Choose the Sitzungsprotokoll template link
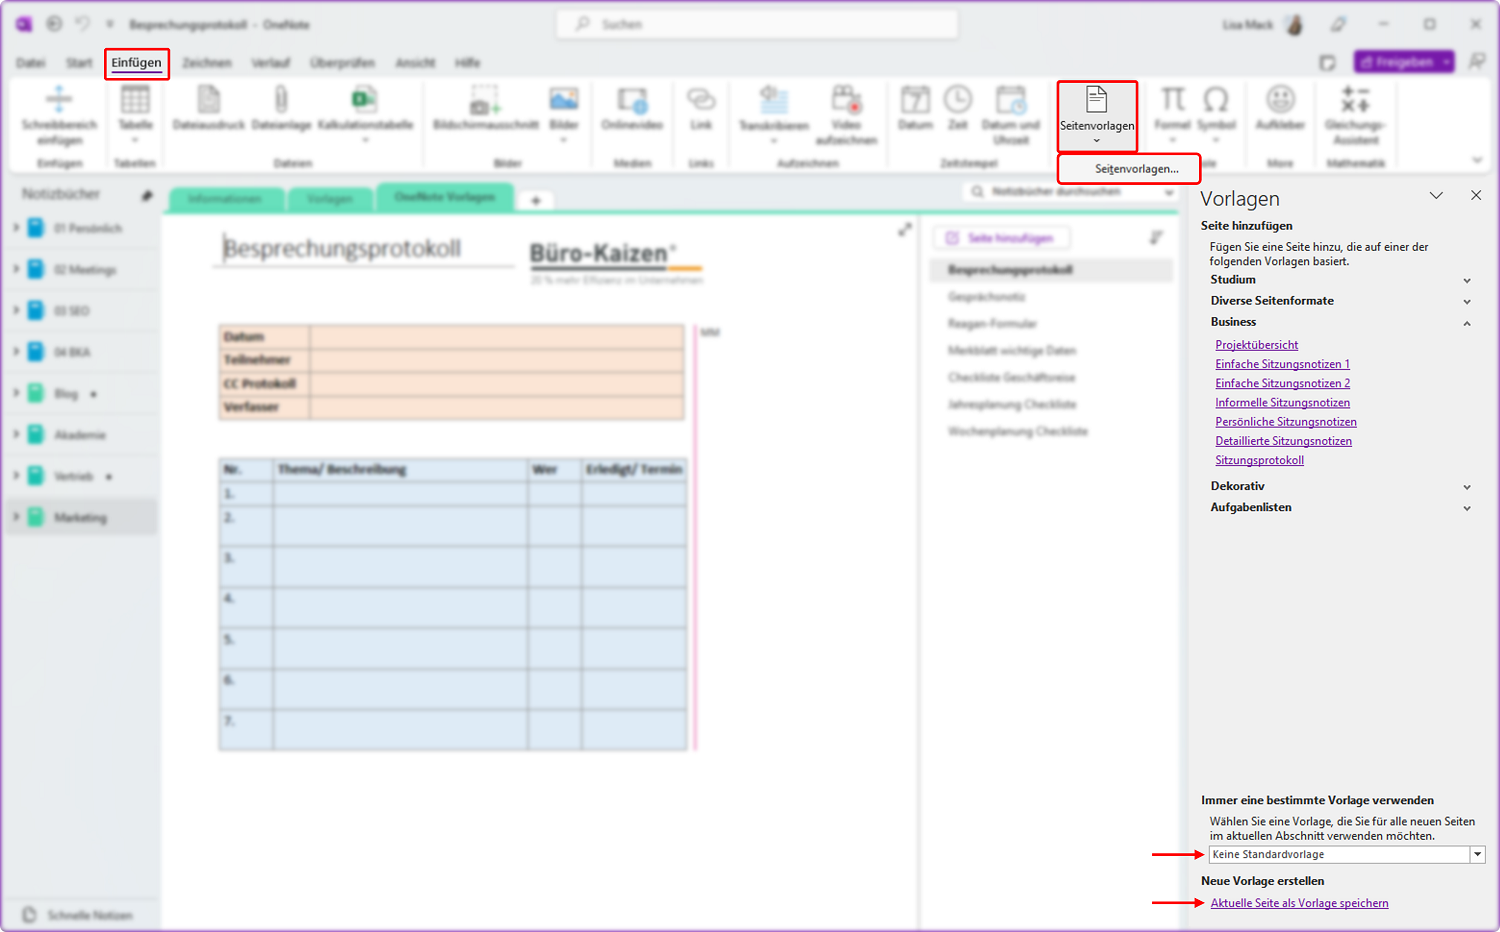Screen dimensions: 1500x932 click(x=1260, y=460)
